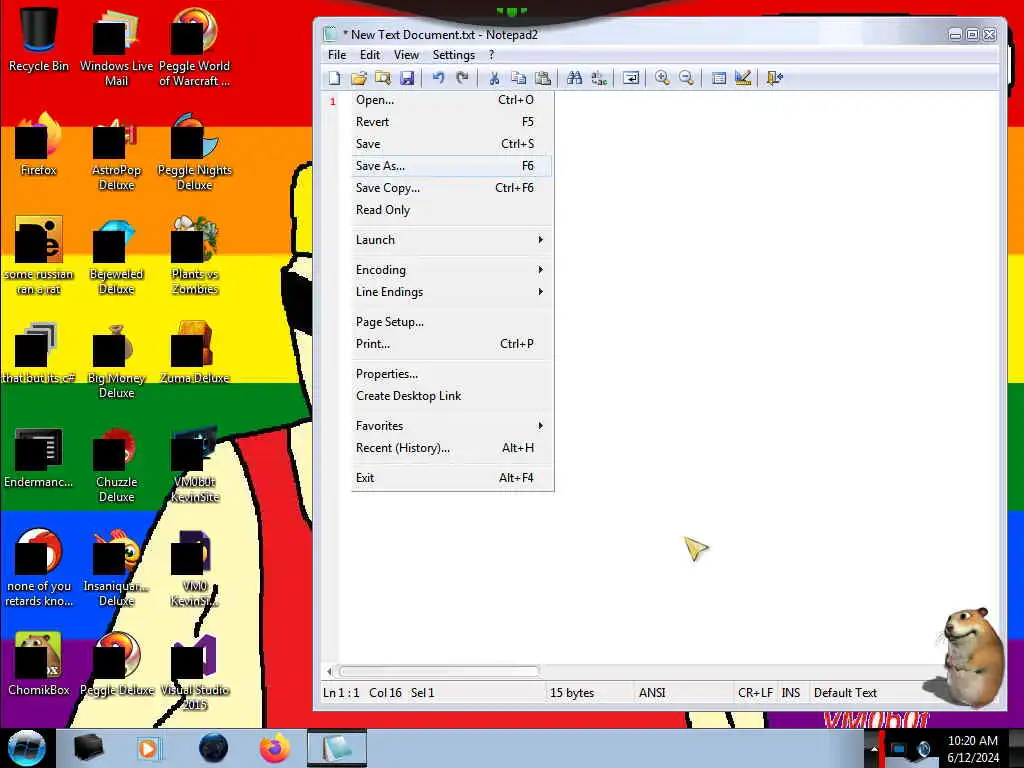The width and height of the screenshot is (1024, 768).
Task: Click the Copy toolbar icon
Action: point(519,78)
